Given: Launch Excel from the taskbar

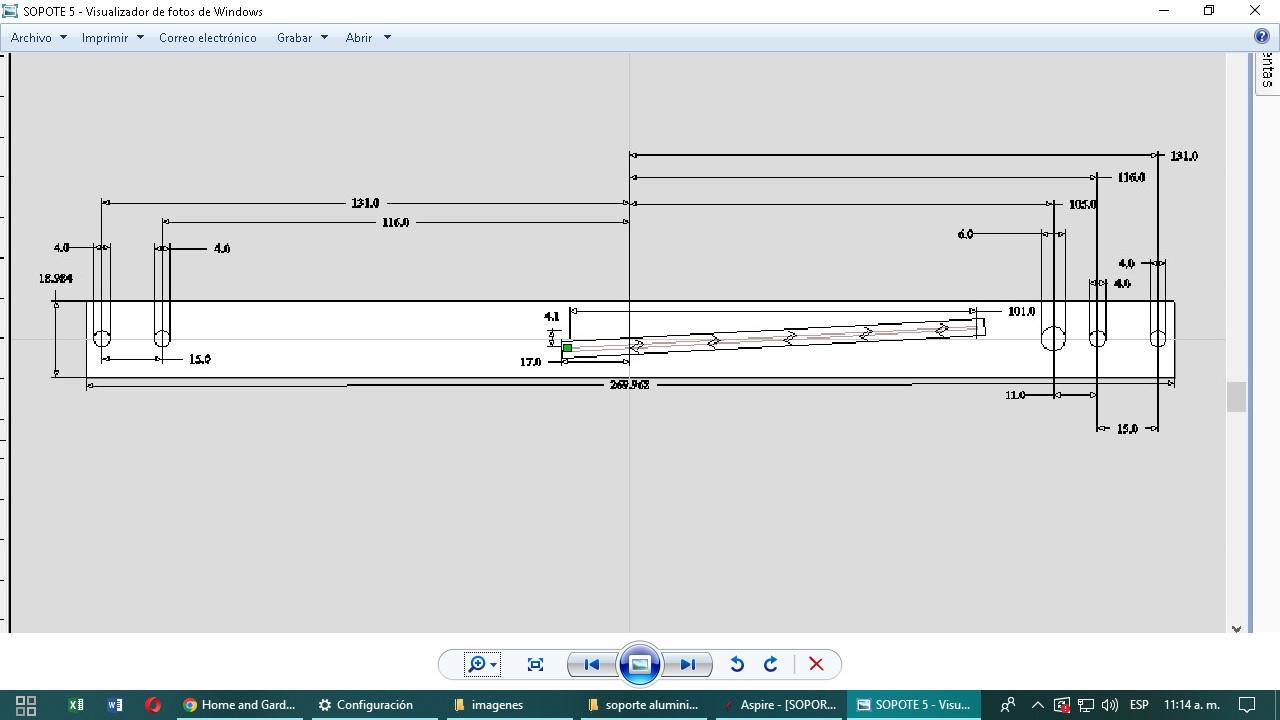Looking at the screenshot, I should [76, 705].
